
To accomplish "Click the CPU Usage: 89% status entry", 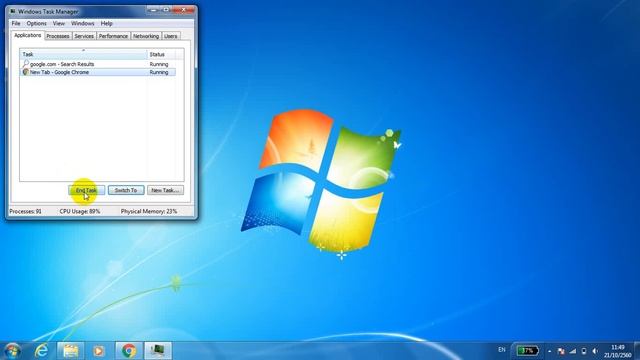I will click(80, 211).
